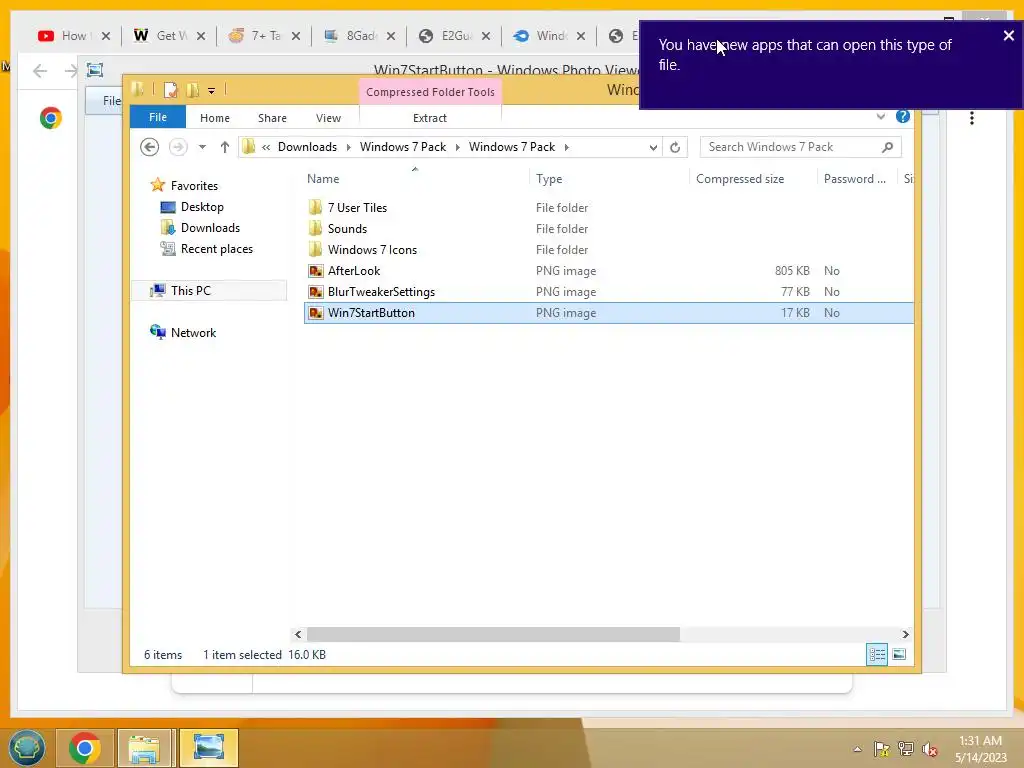The width and height of the screenshot is (1024, 768).
Task: Click the network tray icon
Action: (906, 749)
